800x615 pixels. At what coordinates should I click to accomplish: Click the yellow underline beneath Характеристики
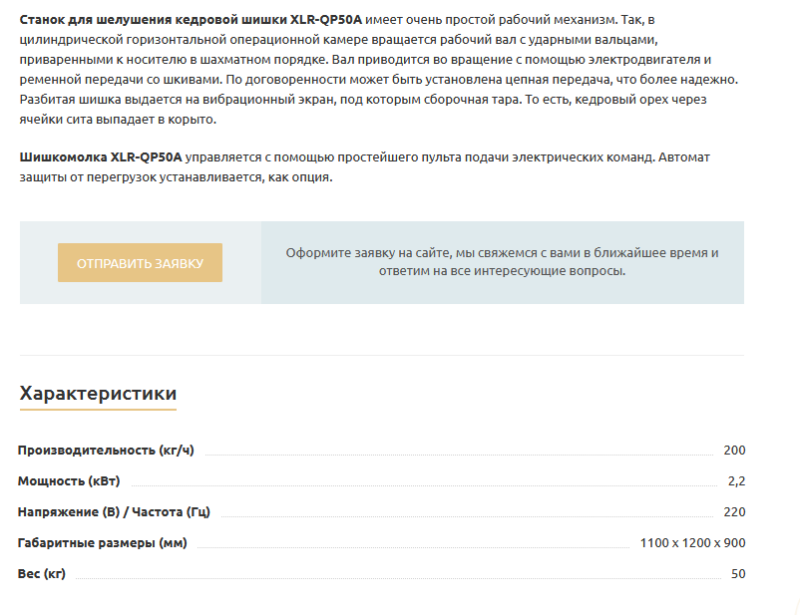98,410
